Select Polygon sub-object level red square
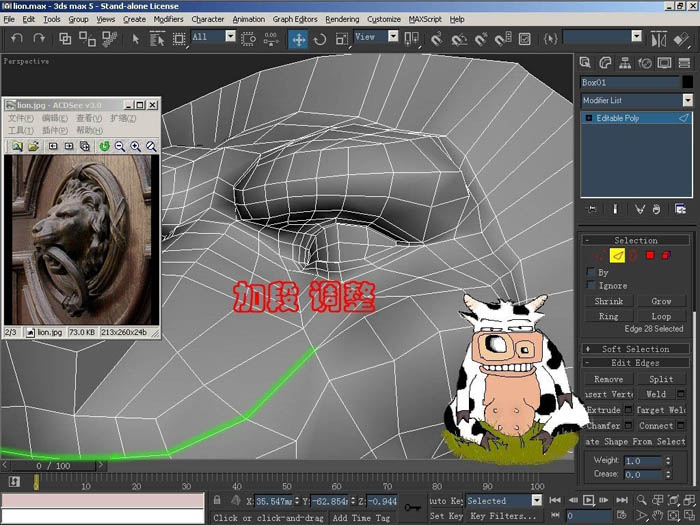Image resolution: width=700 pixels, height=525 pixels. pos(650,255)
